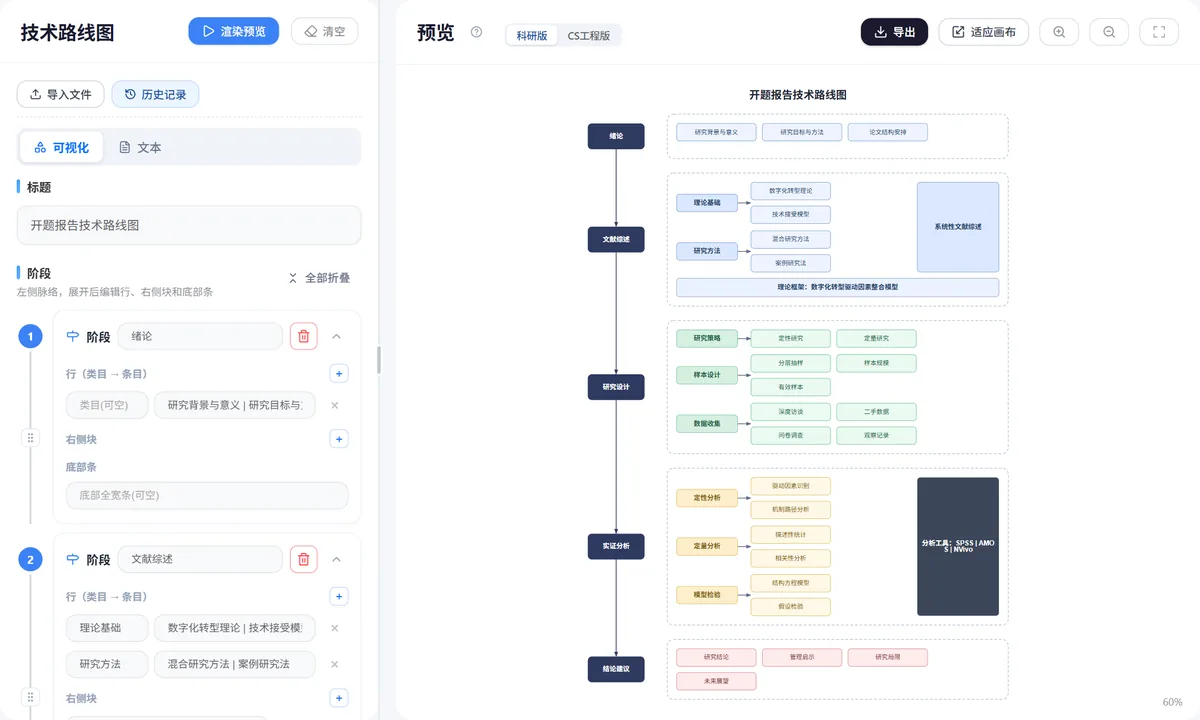This screenshot has width=1200, height=720.
Task: Click the 结论建议 node in diagram
Action: click(x=616, y=669)
